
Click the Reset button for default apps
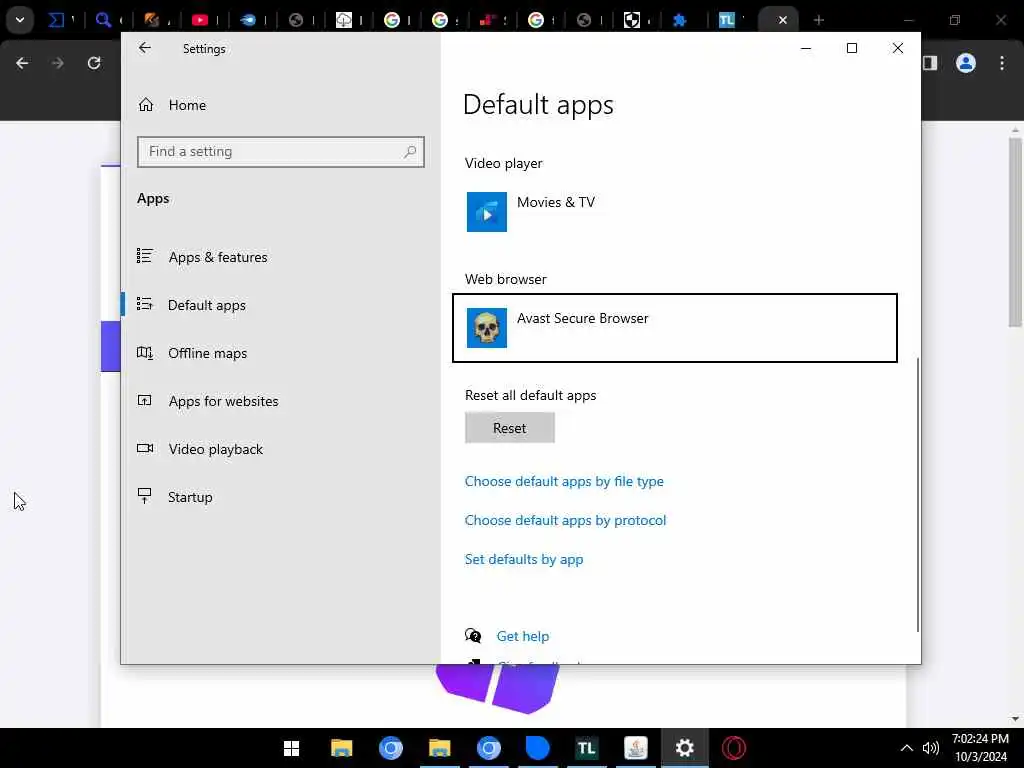pyautogui.click(x=509, y=428)
